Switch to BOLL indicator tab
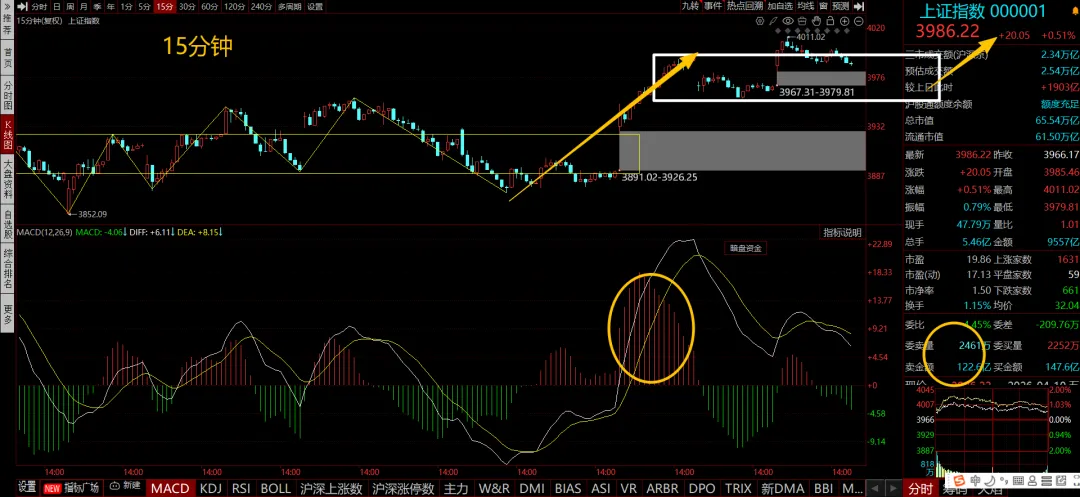Screen dimensions: 1080x497 pos(276,487)
